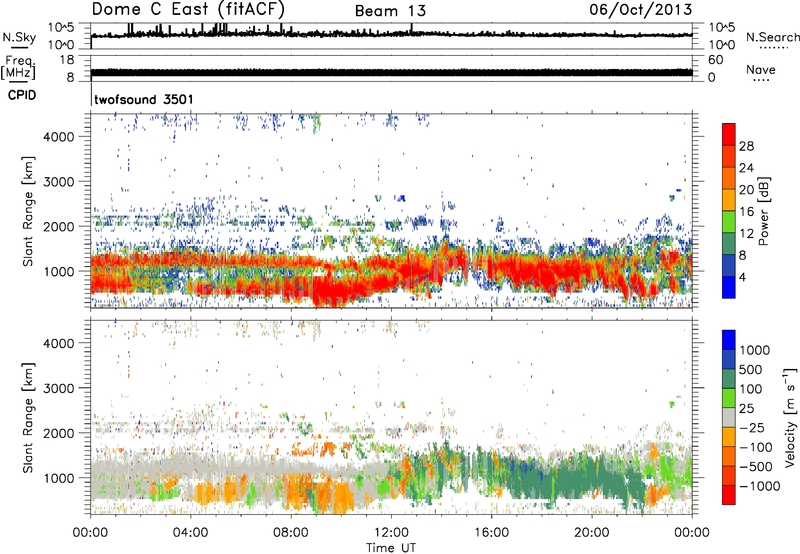The height and width of the screenshot is (554, 800).
Task: Click the '500' value on Velocity colorbar
Action: point(751,370)
